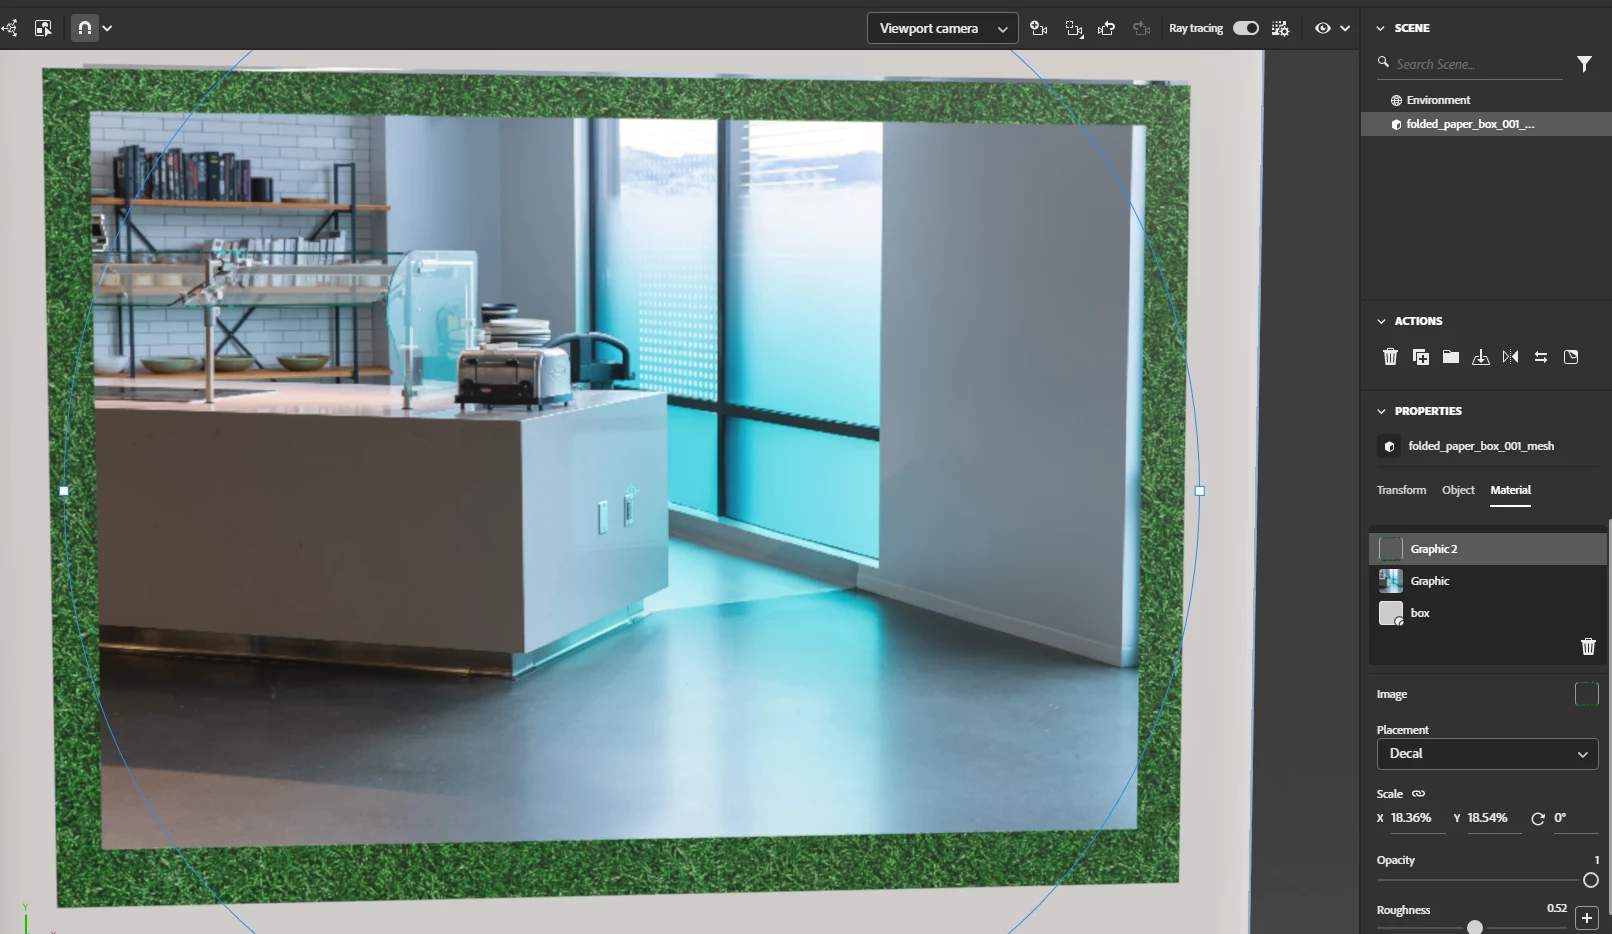Screen dimensions: 1612x934
Task: Click the Graphic 2 thumbnail
Action: pos(1391,549)
